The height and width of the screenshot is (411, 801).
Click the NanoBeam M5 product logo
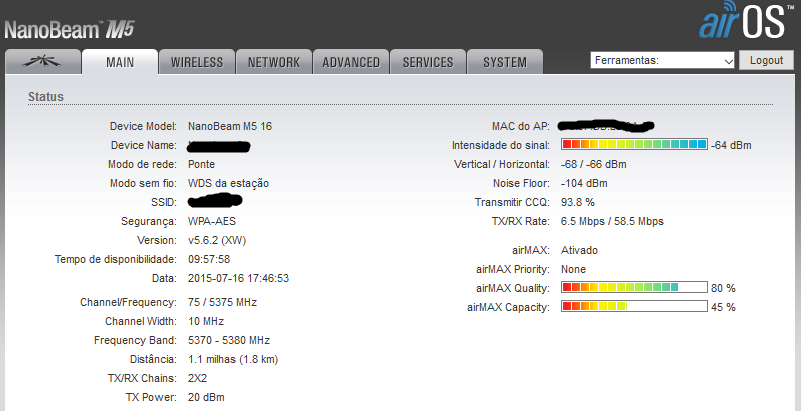coord(69,30)
